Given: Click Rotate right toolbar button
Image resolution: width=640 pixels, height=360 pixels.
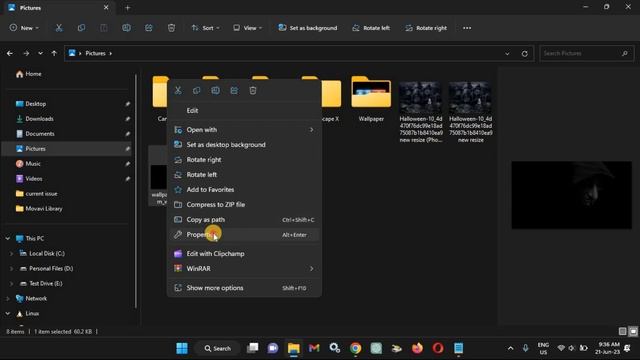Looking at the screenshot, I should click(426, 28).
